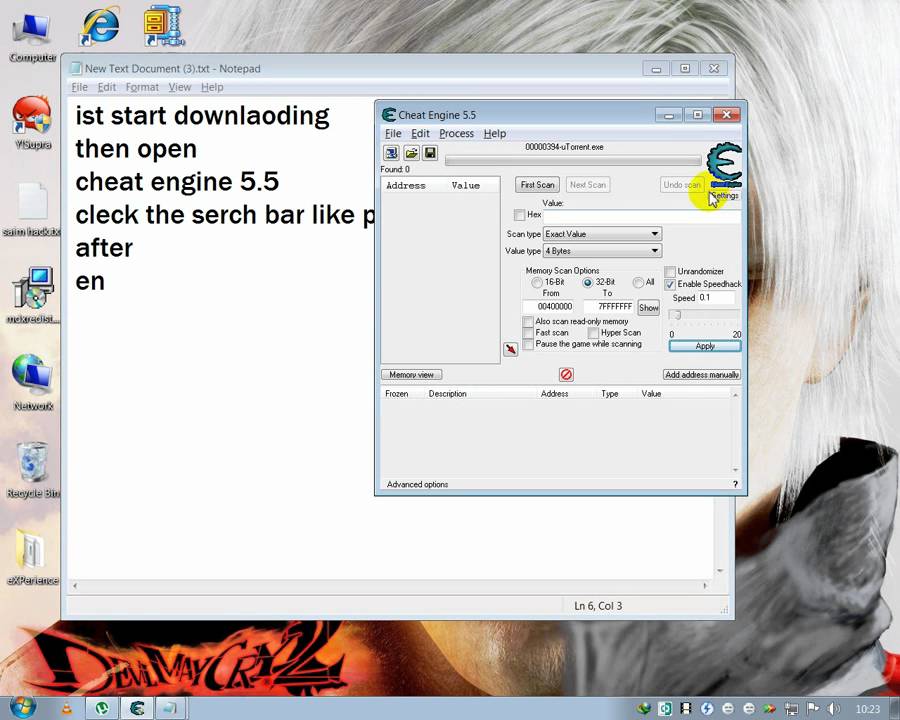Click the question mark in Cheat Engine's bottom corner
This screenshot has height=720, width=900.
tap(735, 484)
